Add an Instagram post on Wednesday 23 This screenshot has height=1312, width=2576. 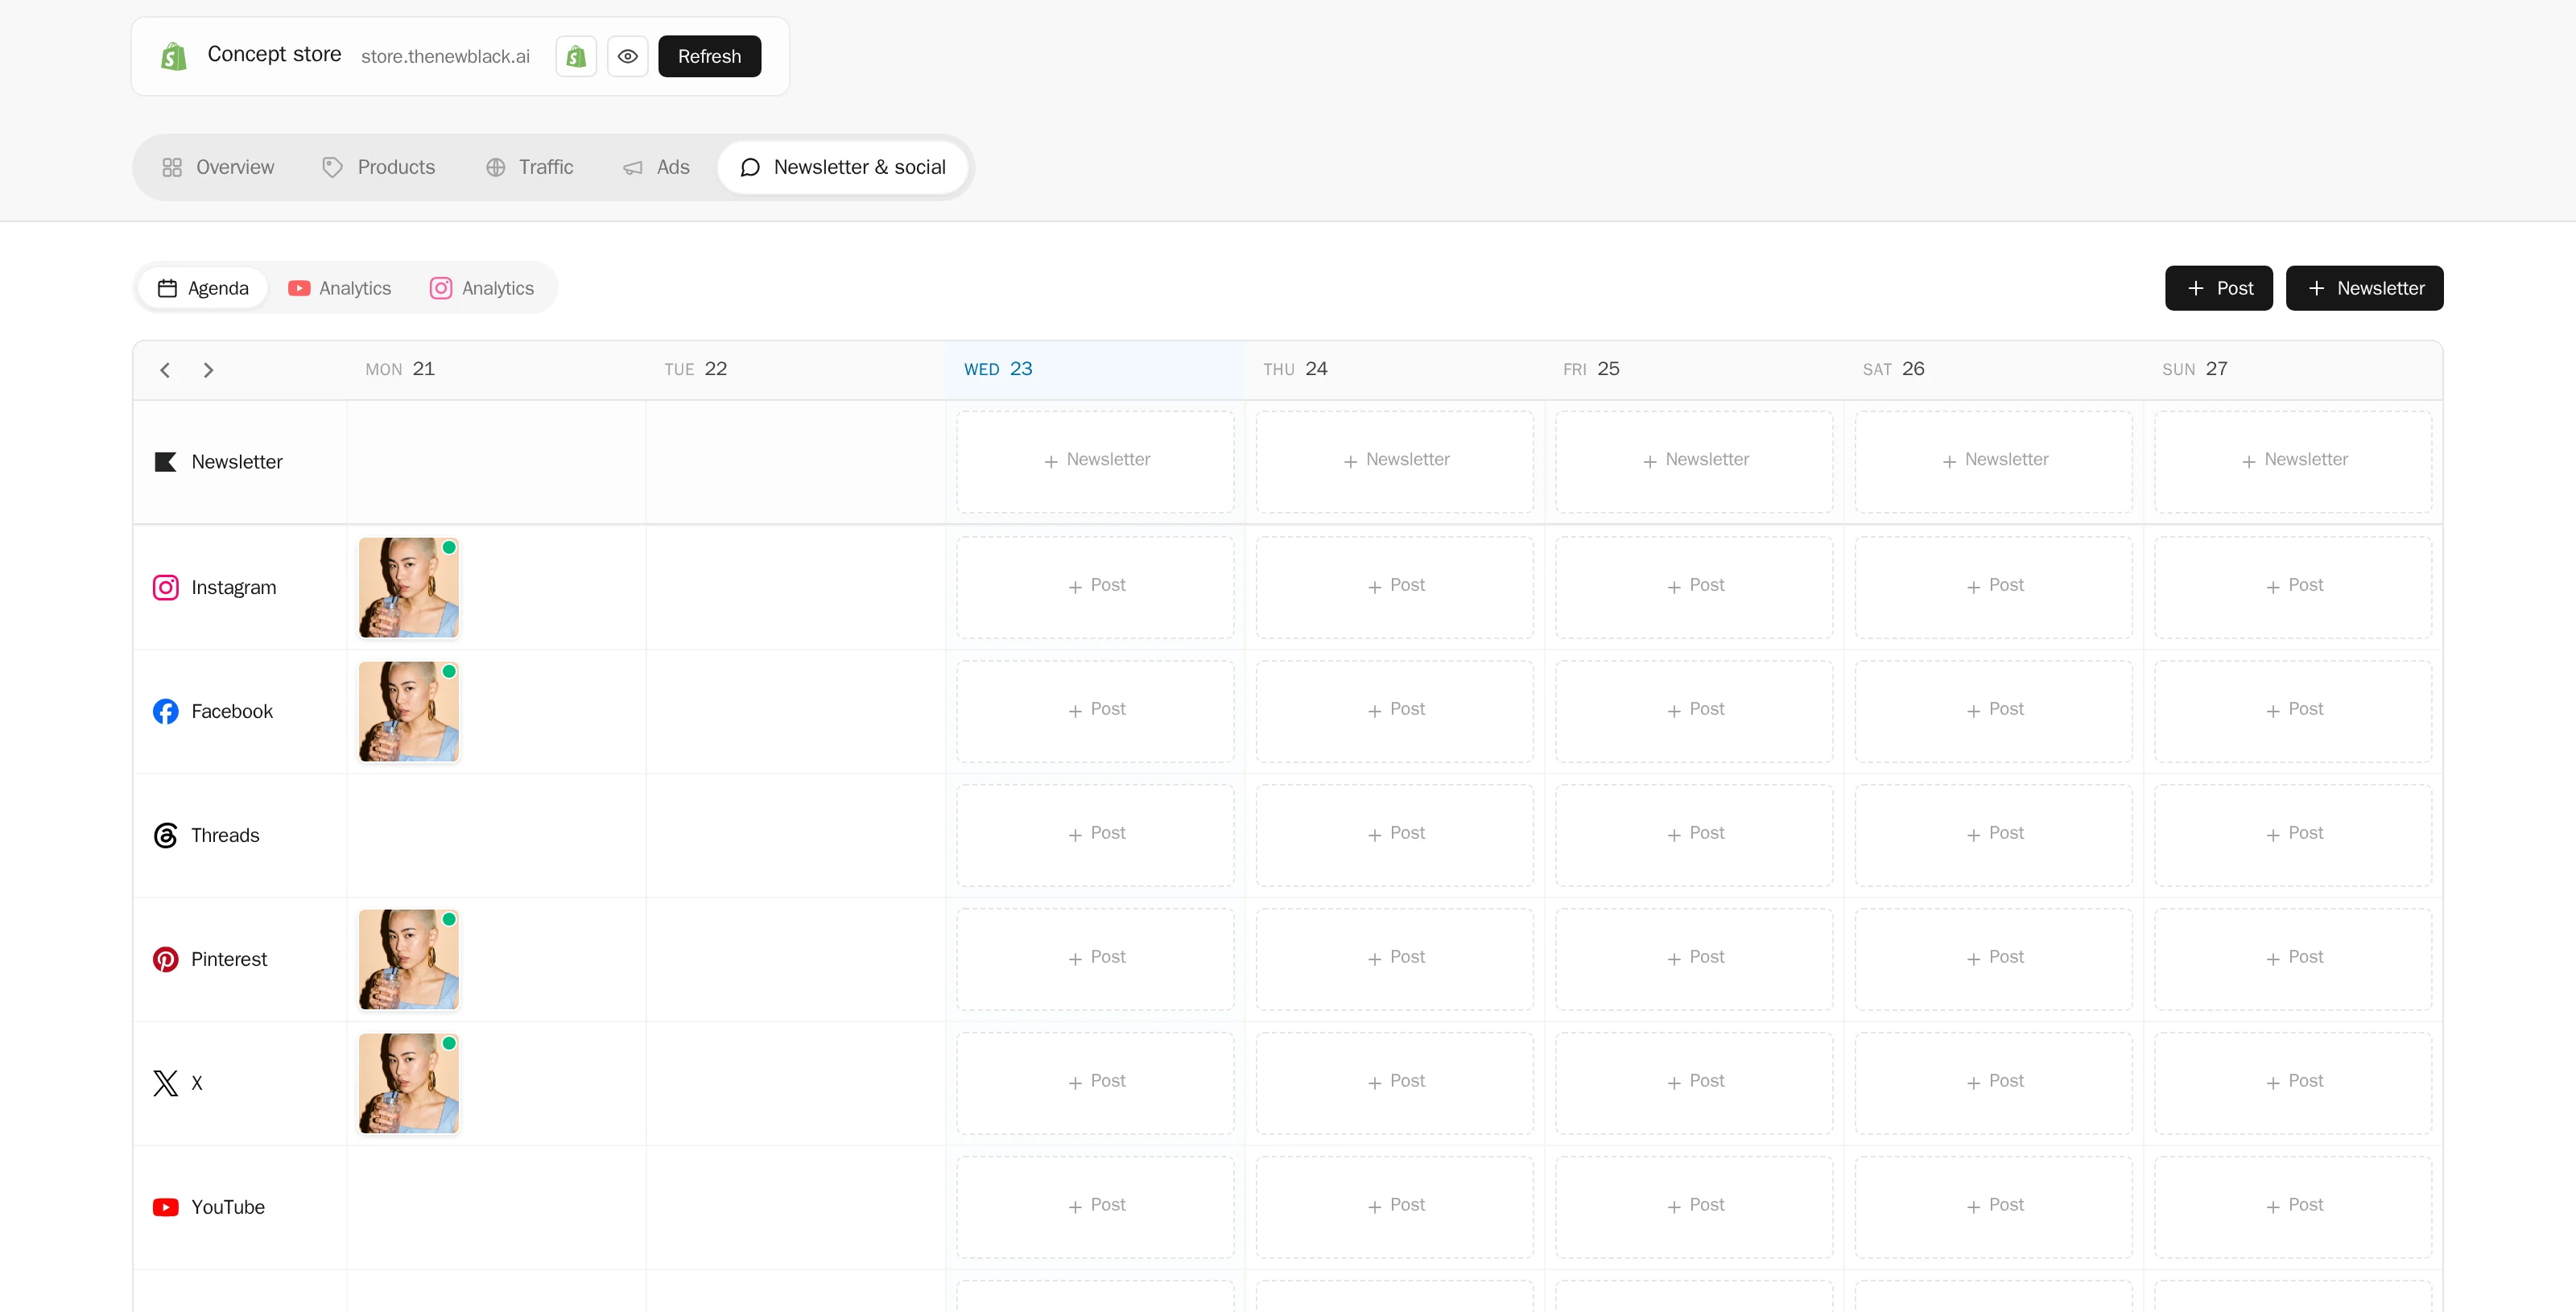point(1095,587)
